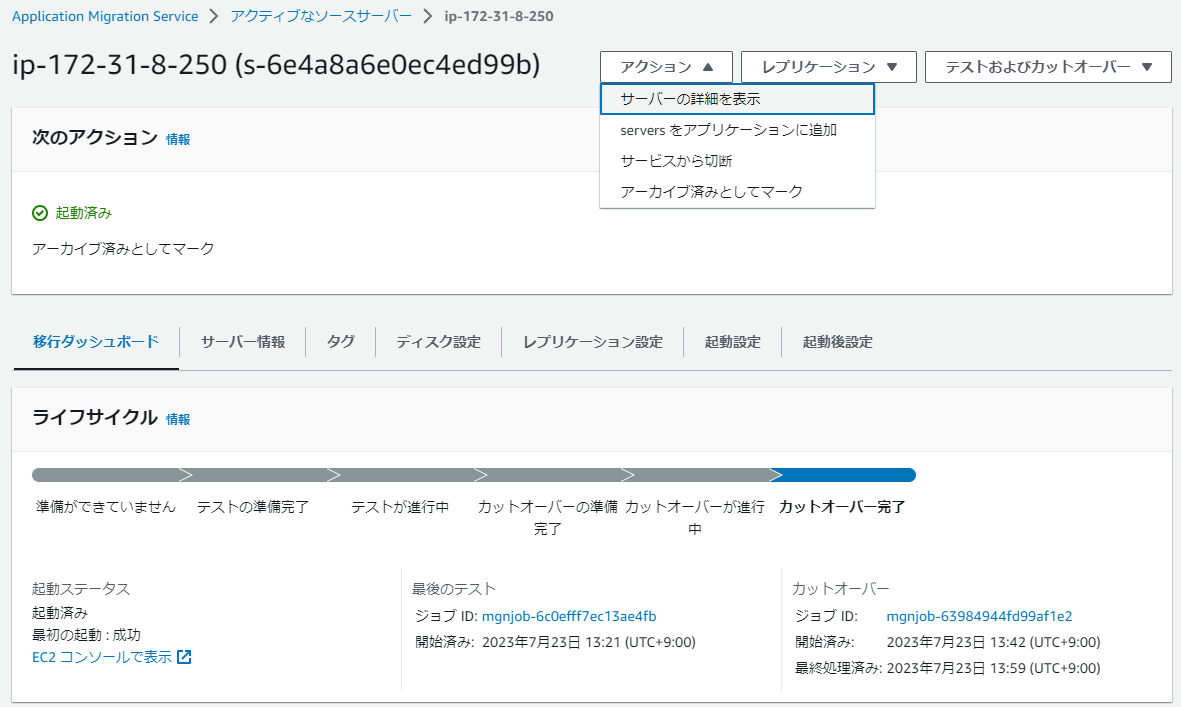Collapse the アクション dropdown button
1181x707 pixels.
click(x=666, y=67)
